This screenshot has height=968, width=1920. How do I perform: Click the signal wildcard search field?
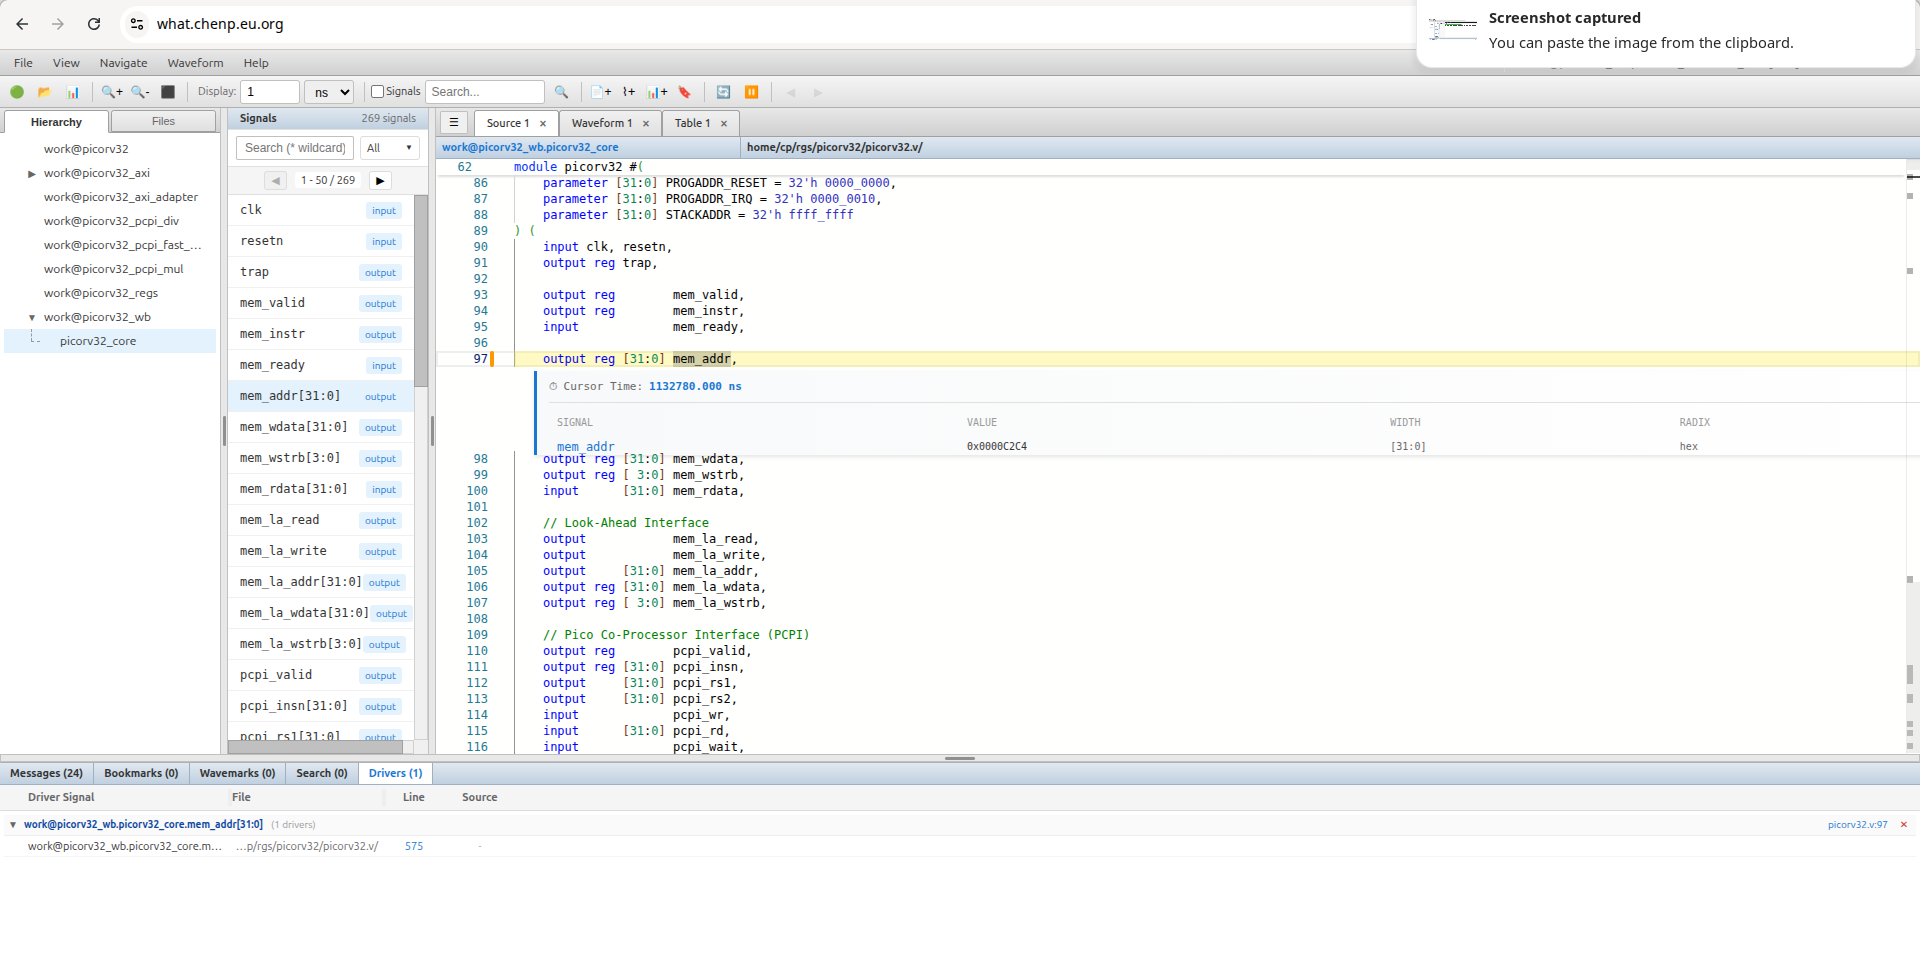tap(295, 148)
